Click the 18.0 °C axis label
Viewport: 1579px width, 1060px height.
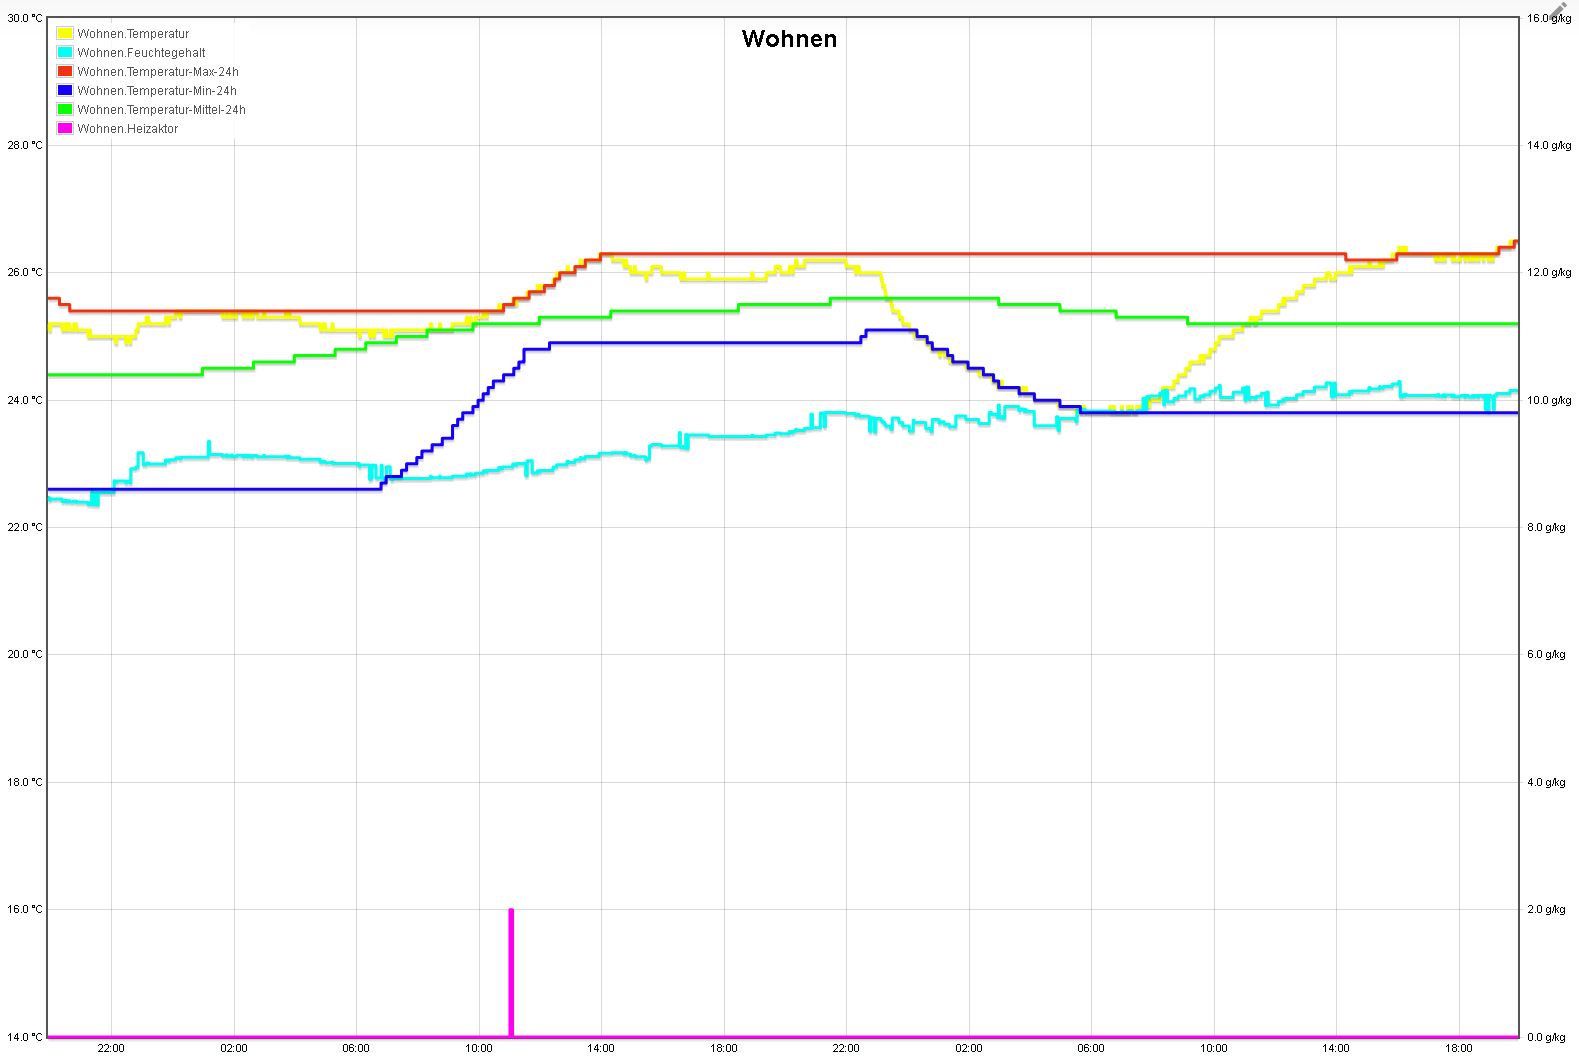point(25,782)
